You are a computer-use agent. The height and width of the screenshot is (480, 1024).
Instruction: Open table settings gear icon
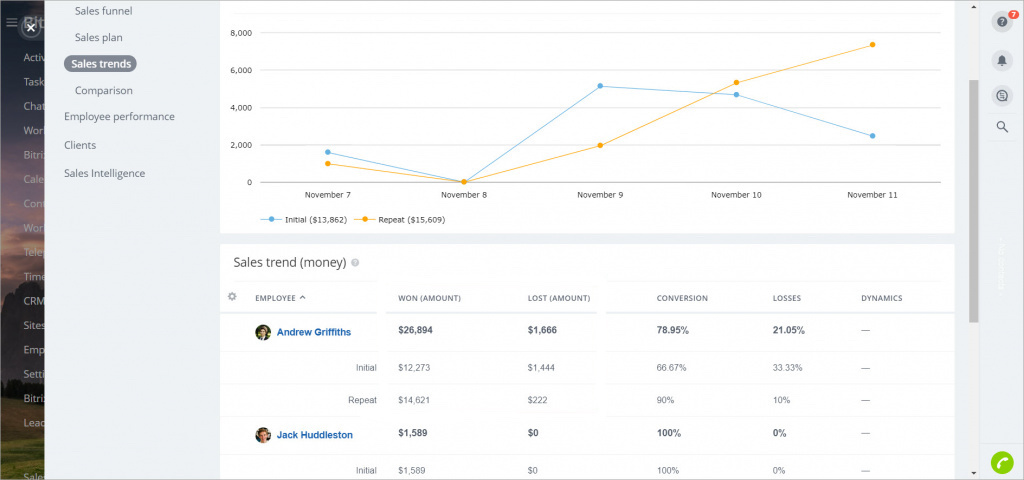coord(232,297)
